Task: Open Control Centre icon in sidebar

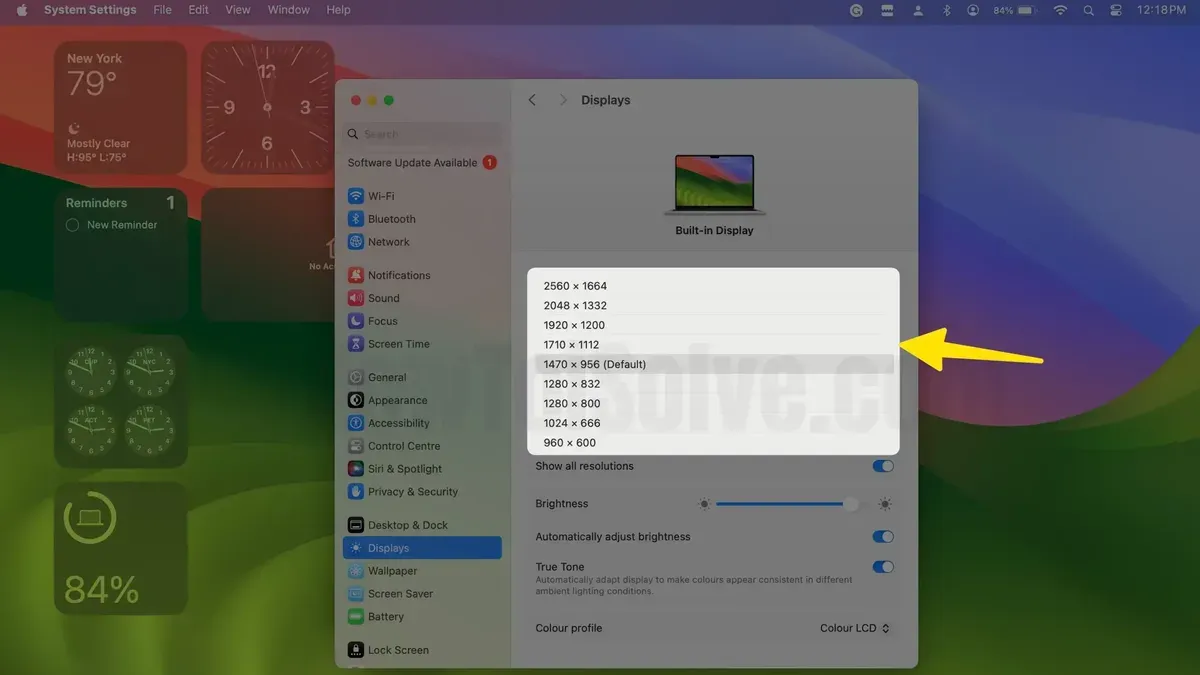Action: [355, 446]
